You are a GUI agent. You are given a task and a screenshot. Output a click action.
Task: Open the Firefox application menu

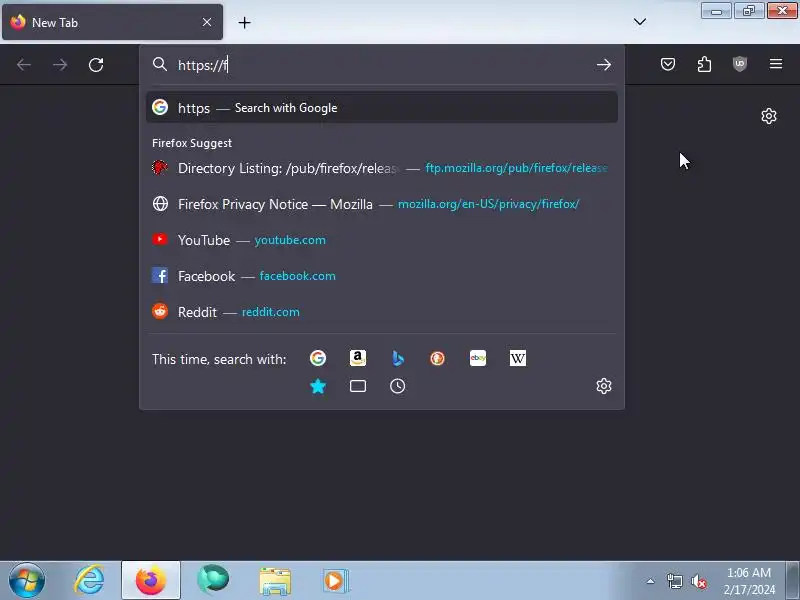click(776, 64)
